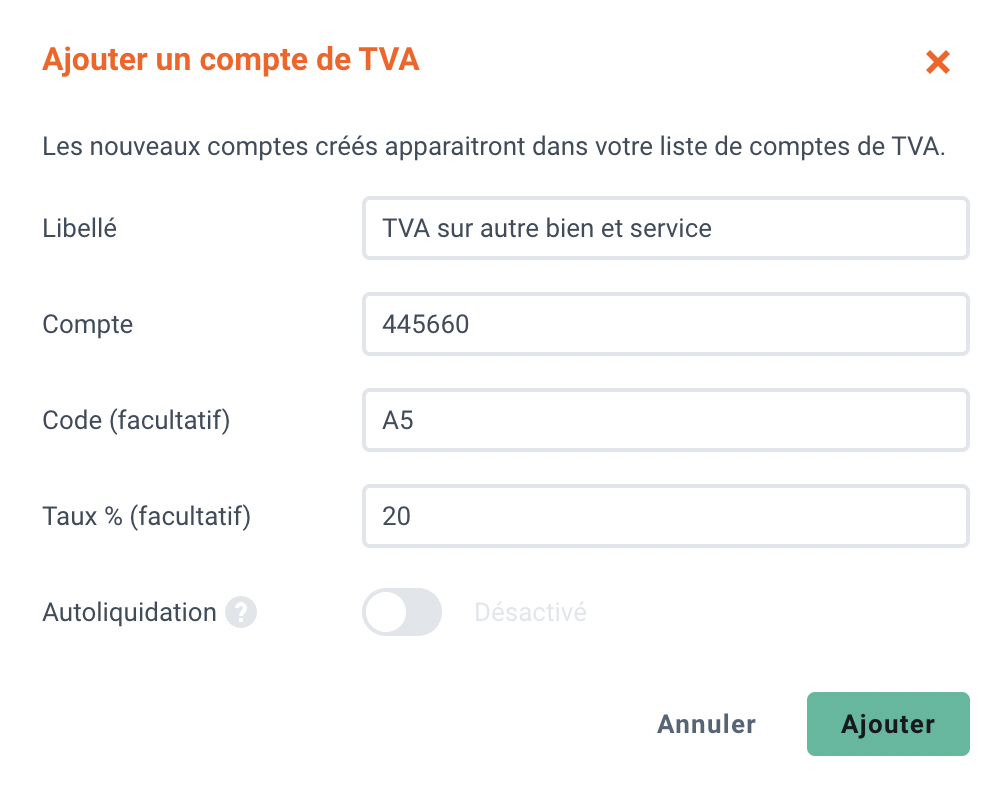Focus the Libellé input field
This screenshot has height=786, width=1008.
(665, 228)
